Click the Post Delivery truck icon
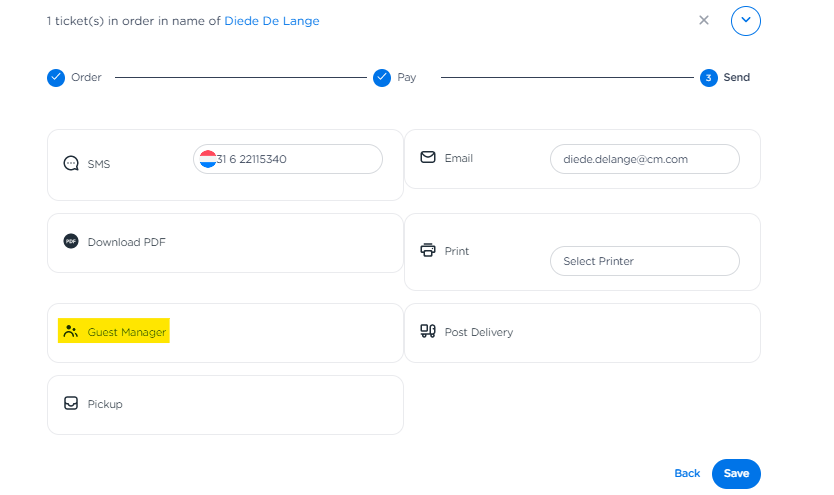834x495 pixels. tap(428, 331)
